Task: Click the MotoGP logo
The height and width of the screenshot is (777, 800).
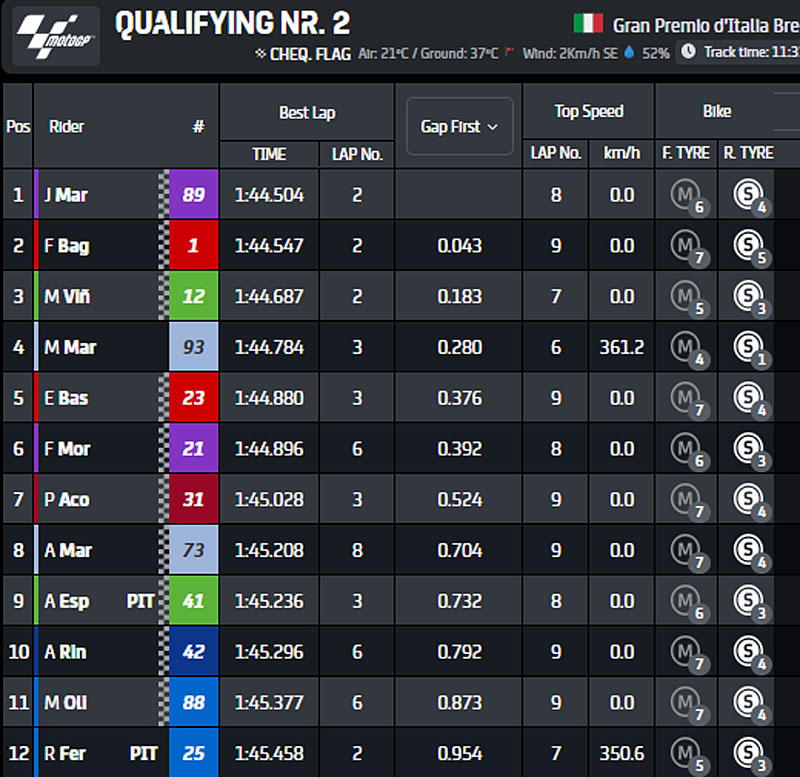Action: 55,36
